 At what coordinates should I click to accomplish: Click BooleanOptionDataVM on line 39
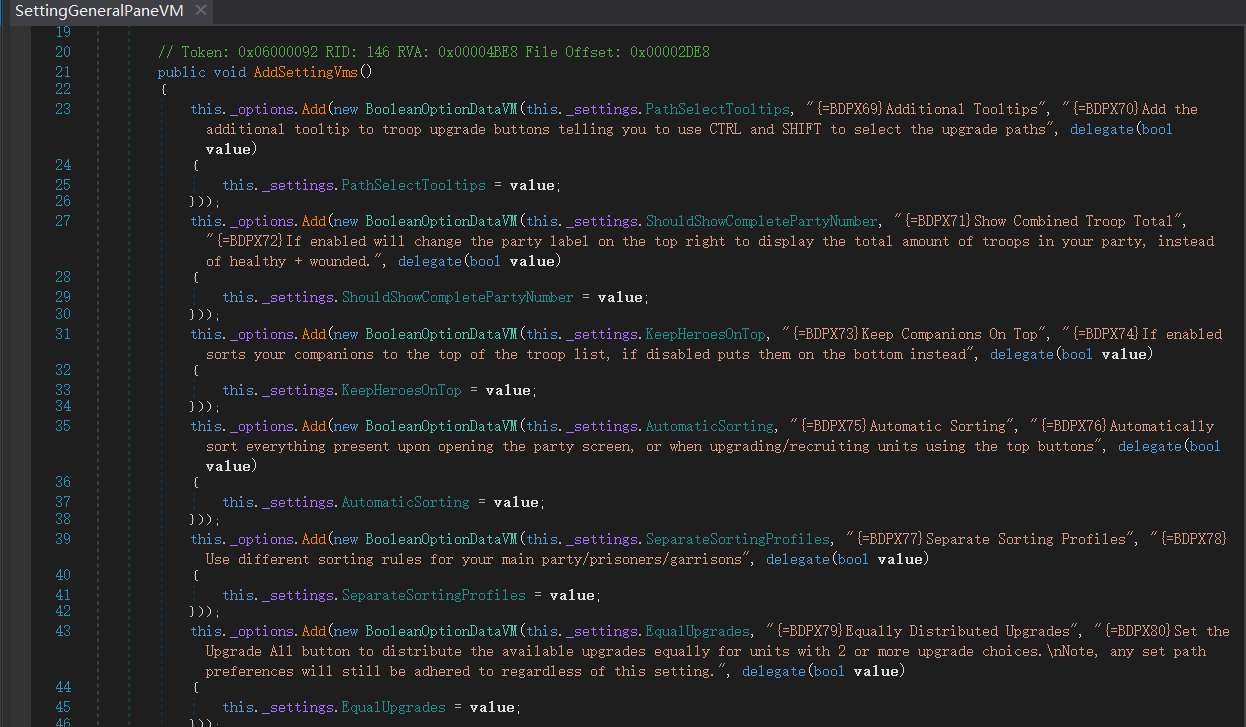pos(442,539)
